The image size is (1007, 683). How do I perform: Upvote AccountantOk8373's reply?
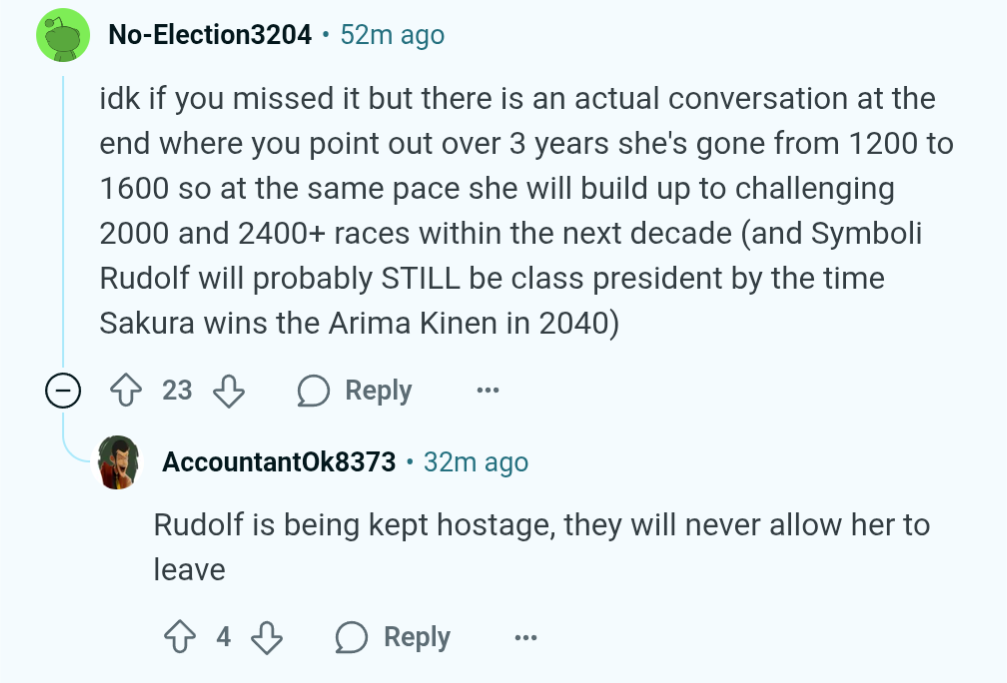182,637
